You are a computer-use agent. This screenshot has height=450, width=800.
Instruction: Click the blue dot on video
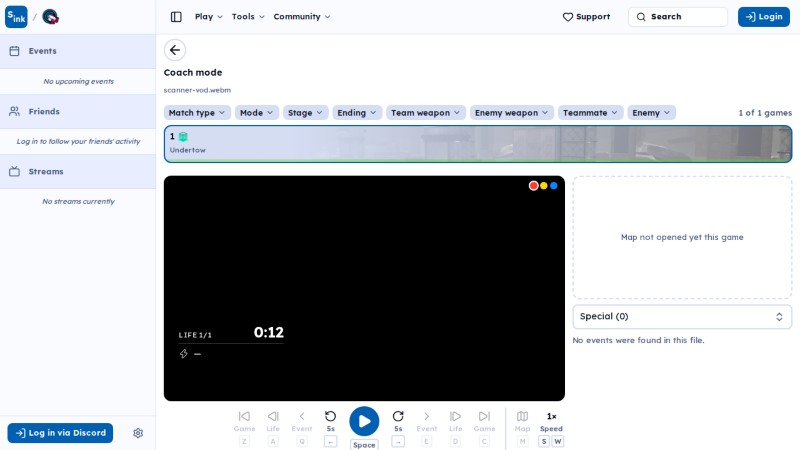pos(554,186)
